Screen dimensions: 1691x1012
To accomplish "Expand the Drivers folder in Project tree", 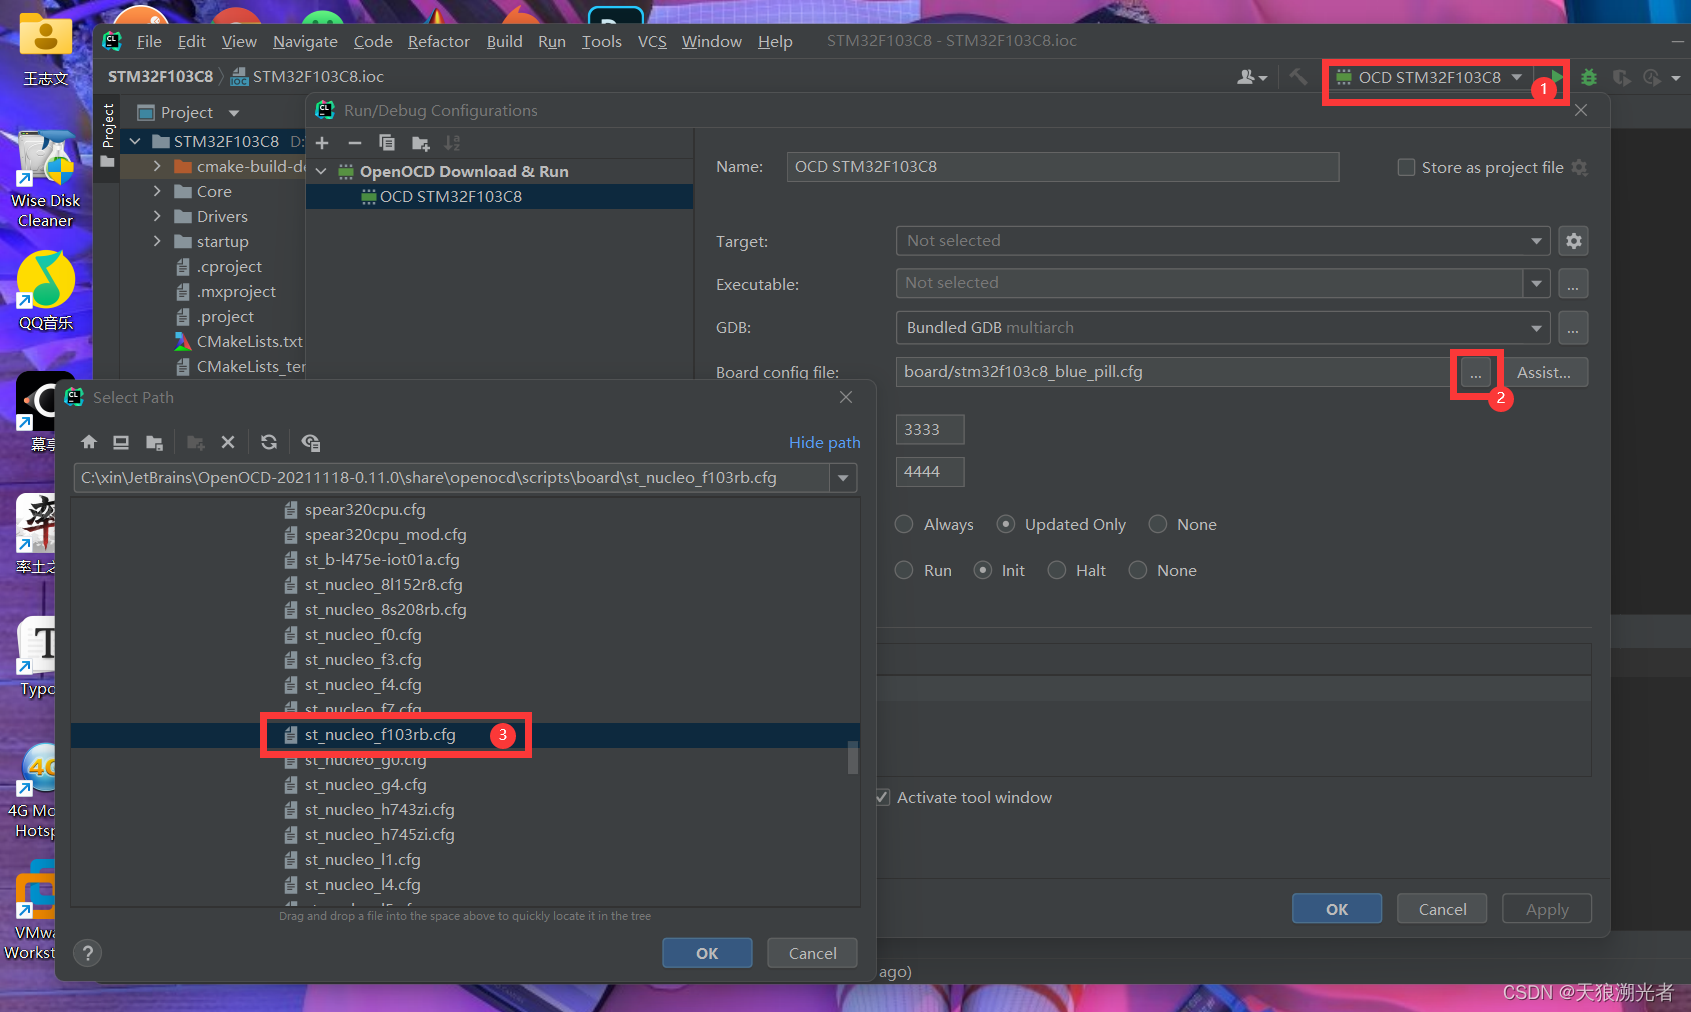I will [157, 215].
